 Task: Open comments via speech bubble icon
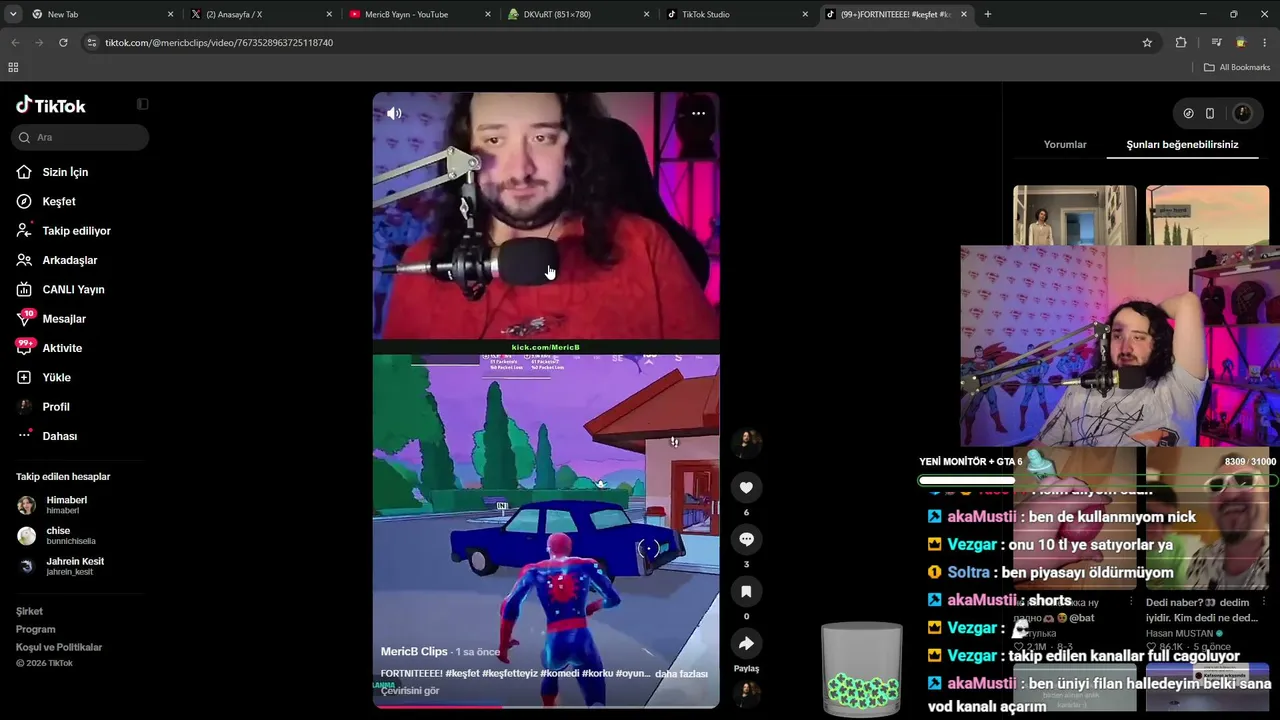746,539
